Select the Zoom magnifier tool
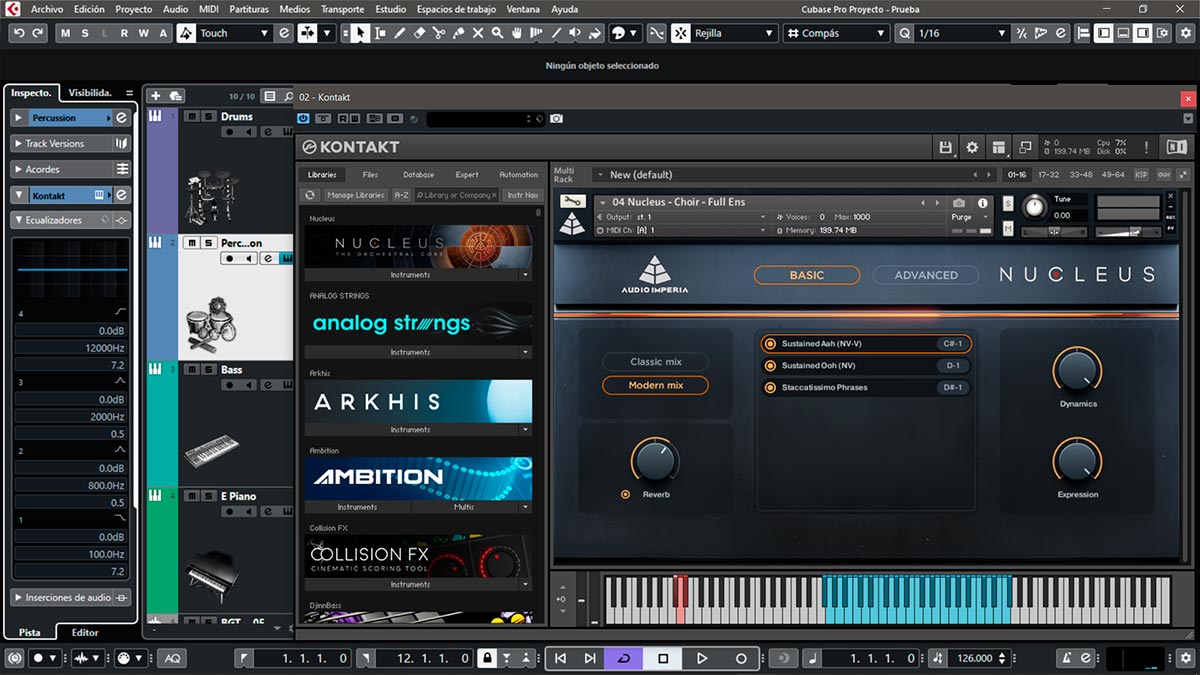This screenshot has height=675, width=1200. 497,33
